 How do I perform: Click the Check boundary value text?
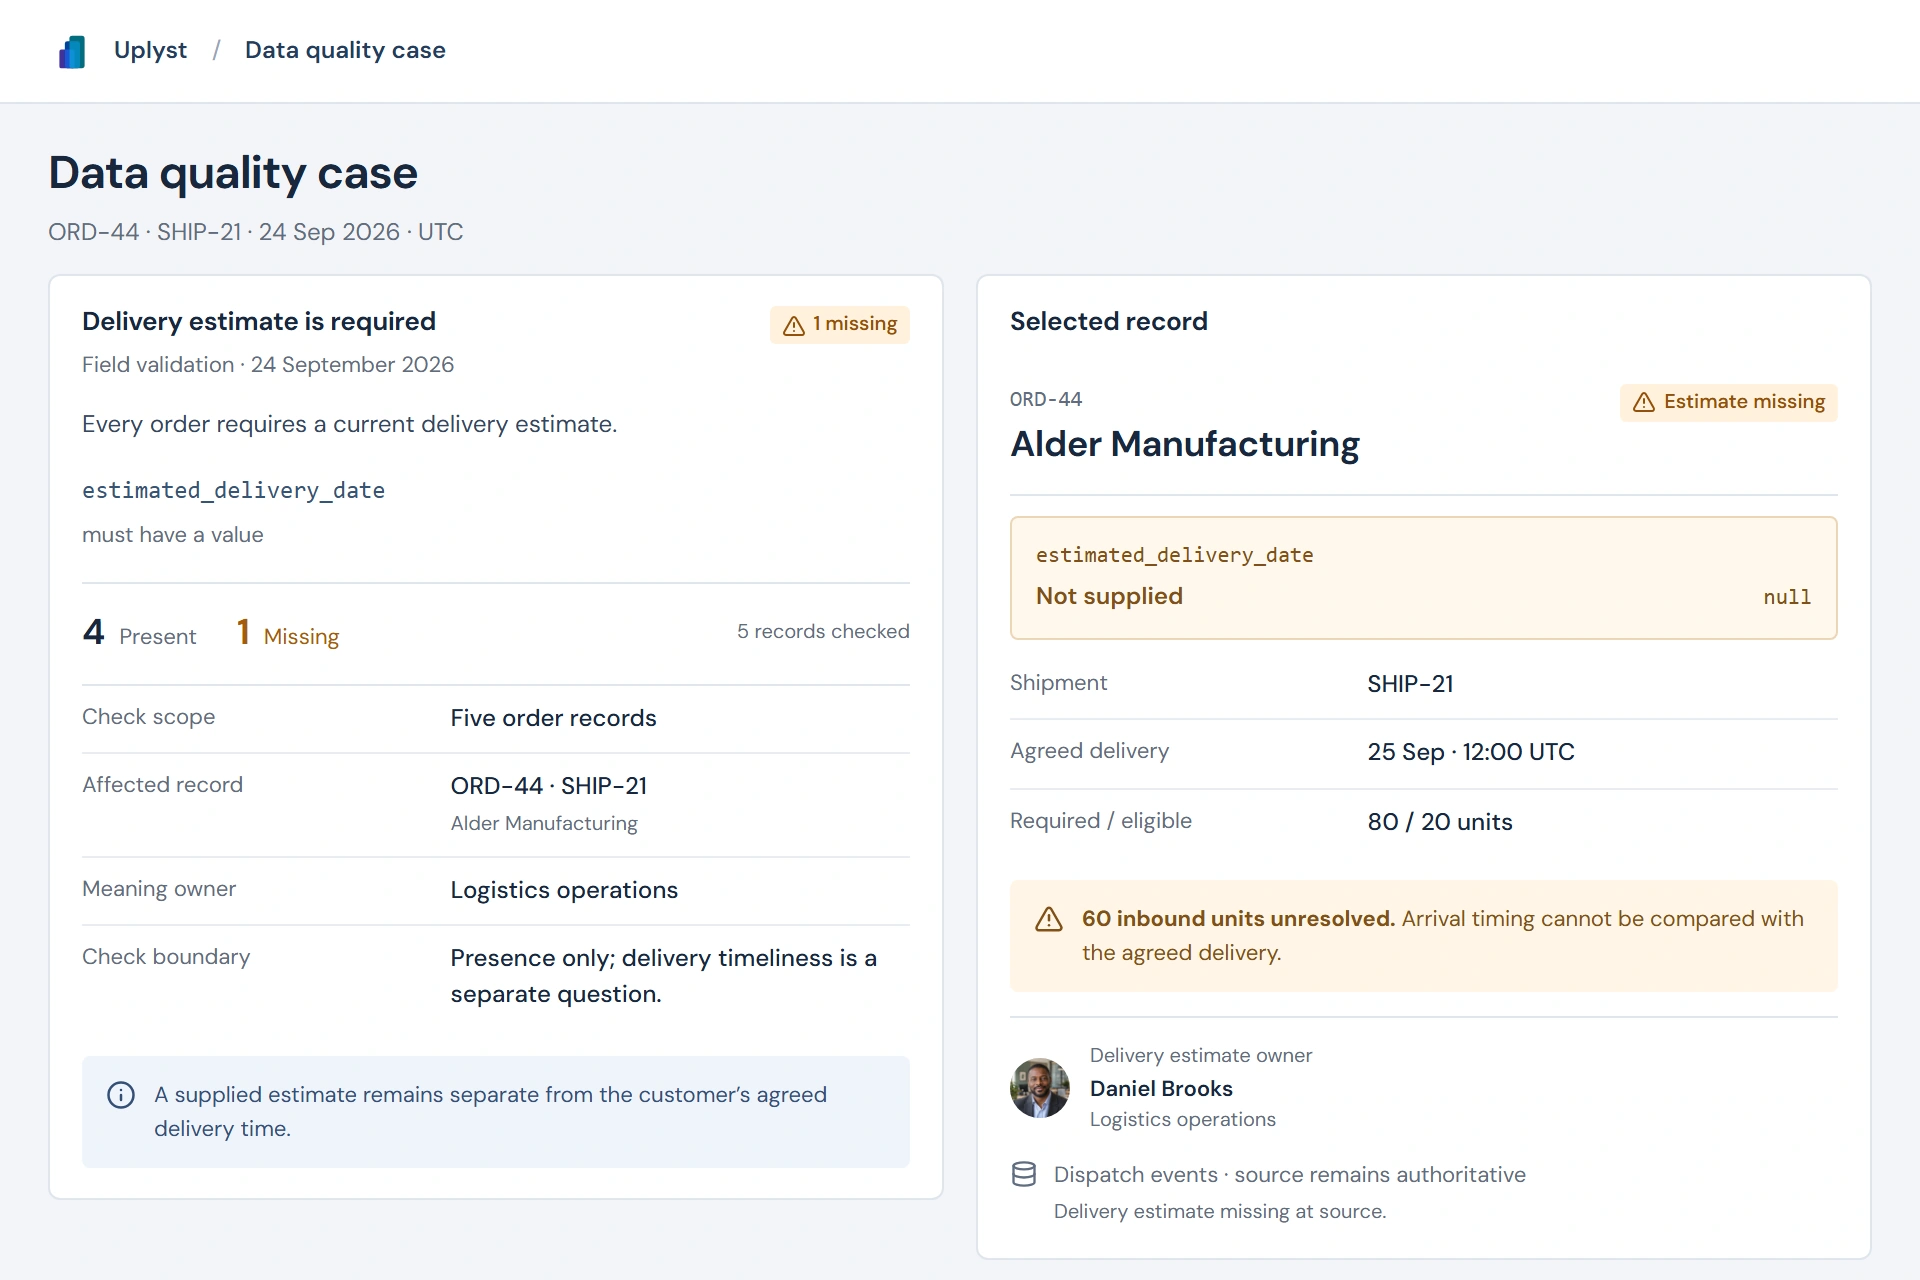663,976
